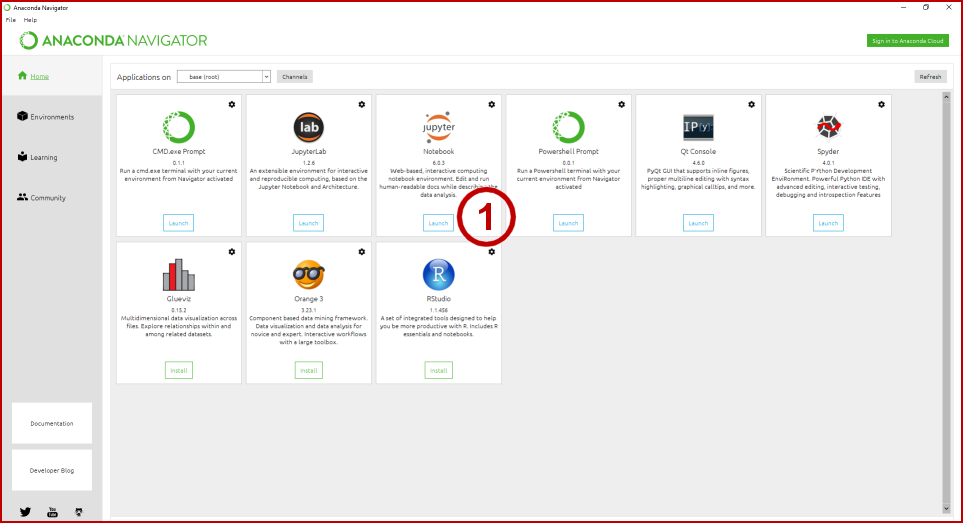Screen dimensions: 963x523
Task: Click the Spyder app icon
Action: [828, 127]
